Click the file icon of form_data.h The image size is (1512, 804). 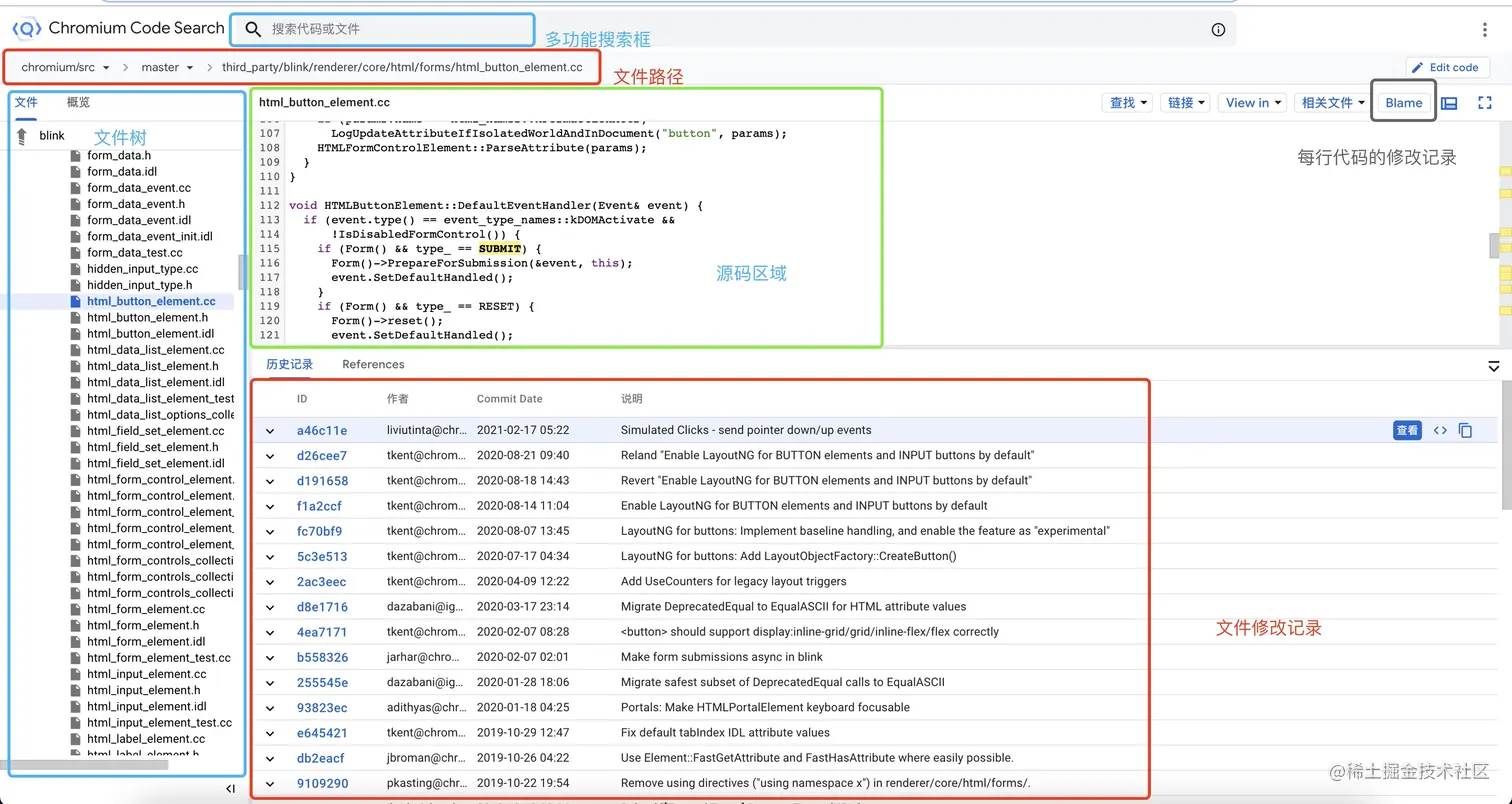click(x=75, y=156)
